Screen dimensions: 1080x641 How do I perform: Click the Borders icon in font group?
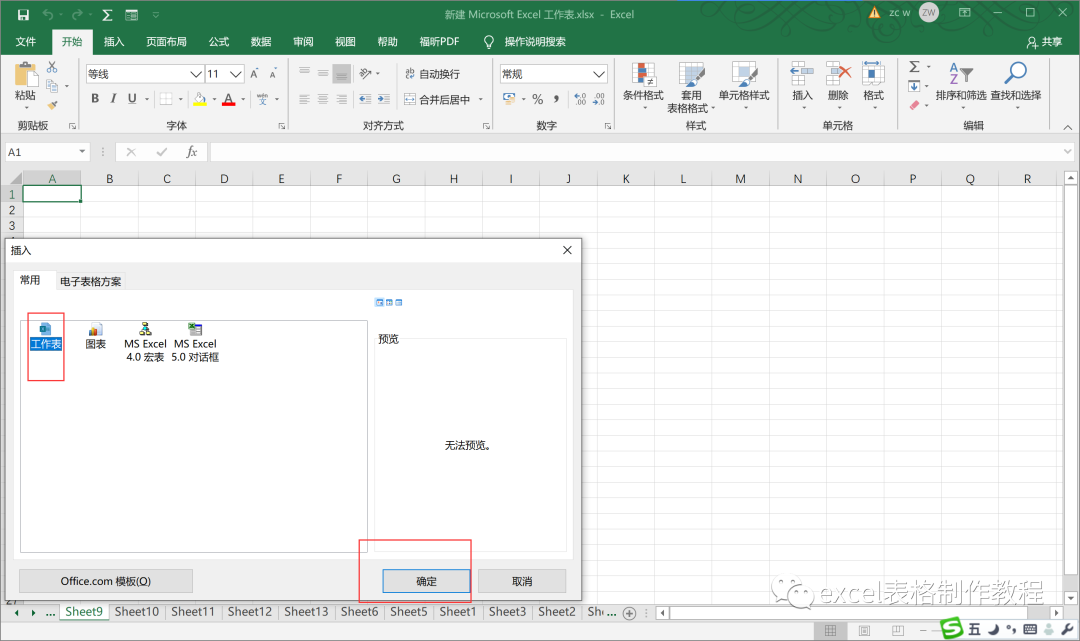(166, 99)
